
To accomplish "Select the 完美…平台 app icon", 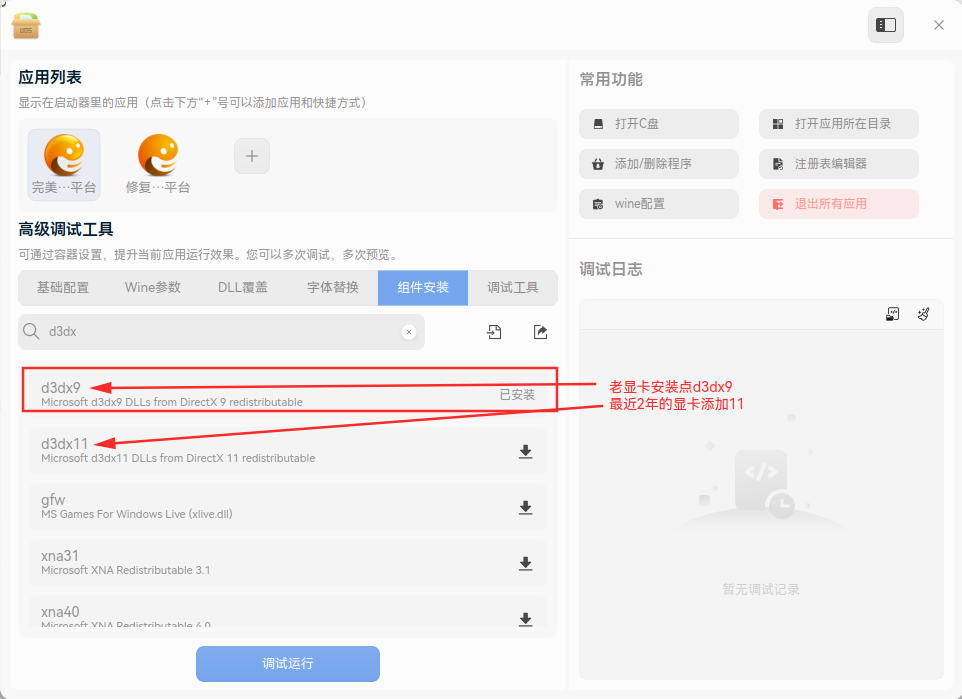I will pos(64,164).
